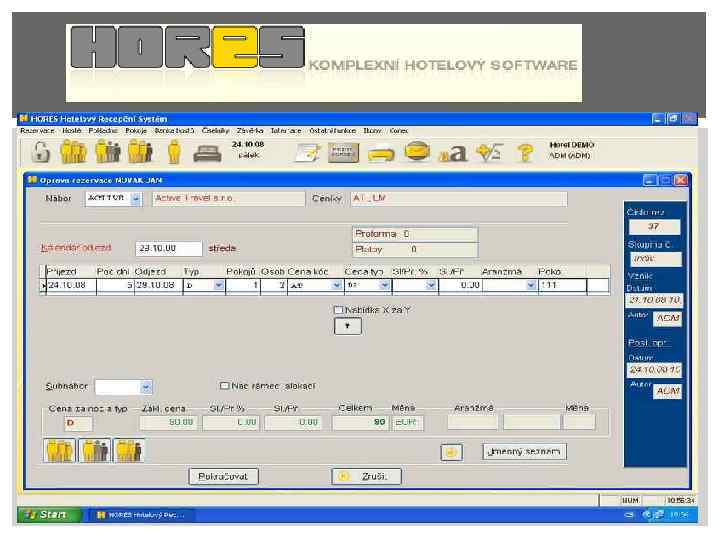The image size is (720, 540).
Task: Click the Sl/Pr amount cell 0.00 in row
Action: click(460, 285)
